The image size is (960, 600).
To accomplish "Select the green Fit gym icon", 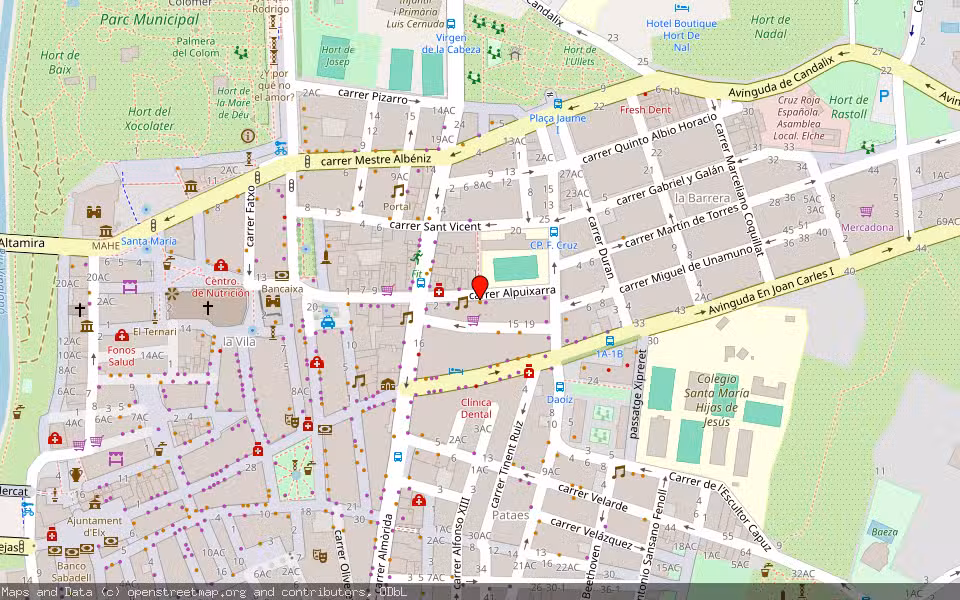I will tap(417, 258).
